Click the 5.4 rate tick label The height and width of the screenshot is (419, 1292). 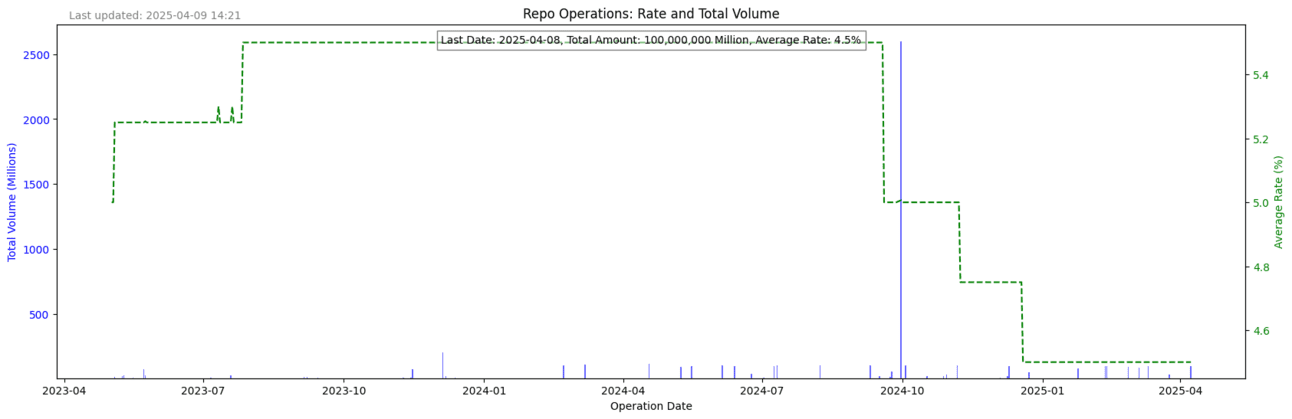click(x=1261, y=75)
